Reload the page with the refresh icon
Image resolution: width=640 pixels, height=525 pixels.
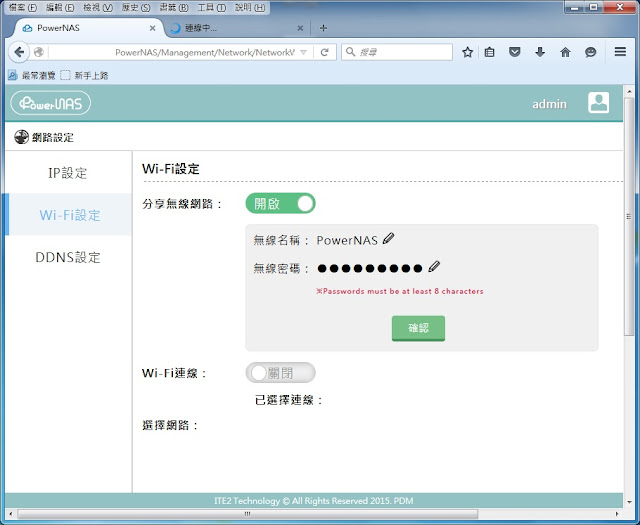324,52
